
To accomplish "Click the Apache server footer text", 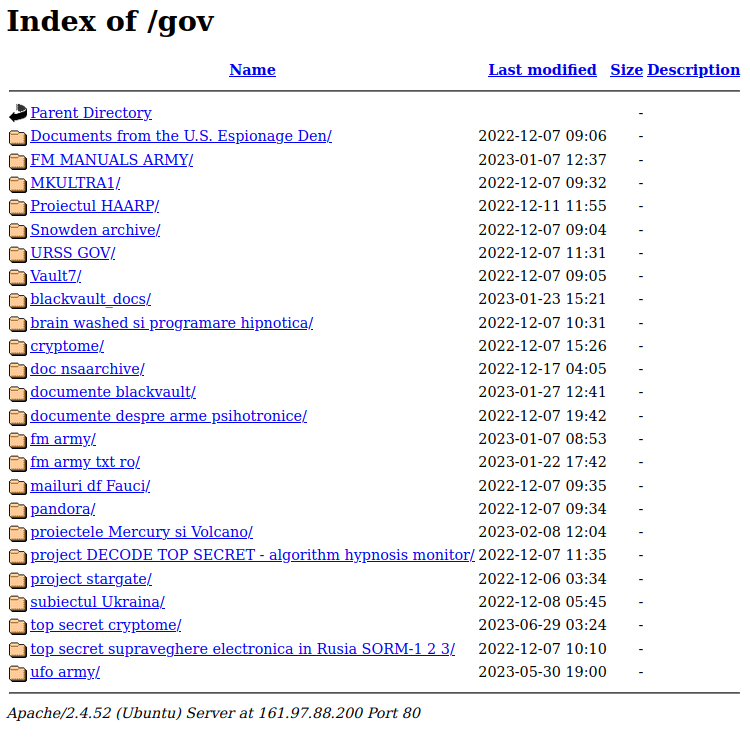I will click(x=214, y=713).
